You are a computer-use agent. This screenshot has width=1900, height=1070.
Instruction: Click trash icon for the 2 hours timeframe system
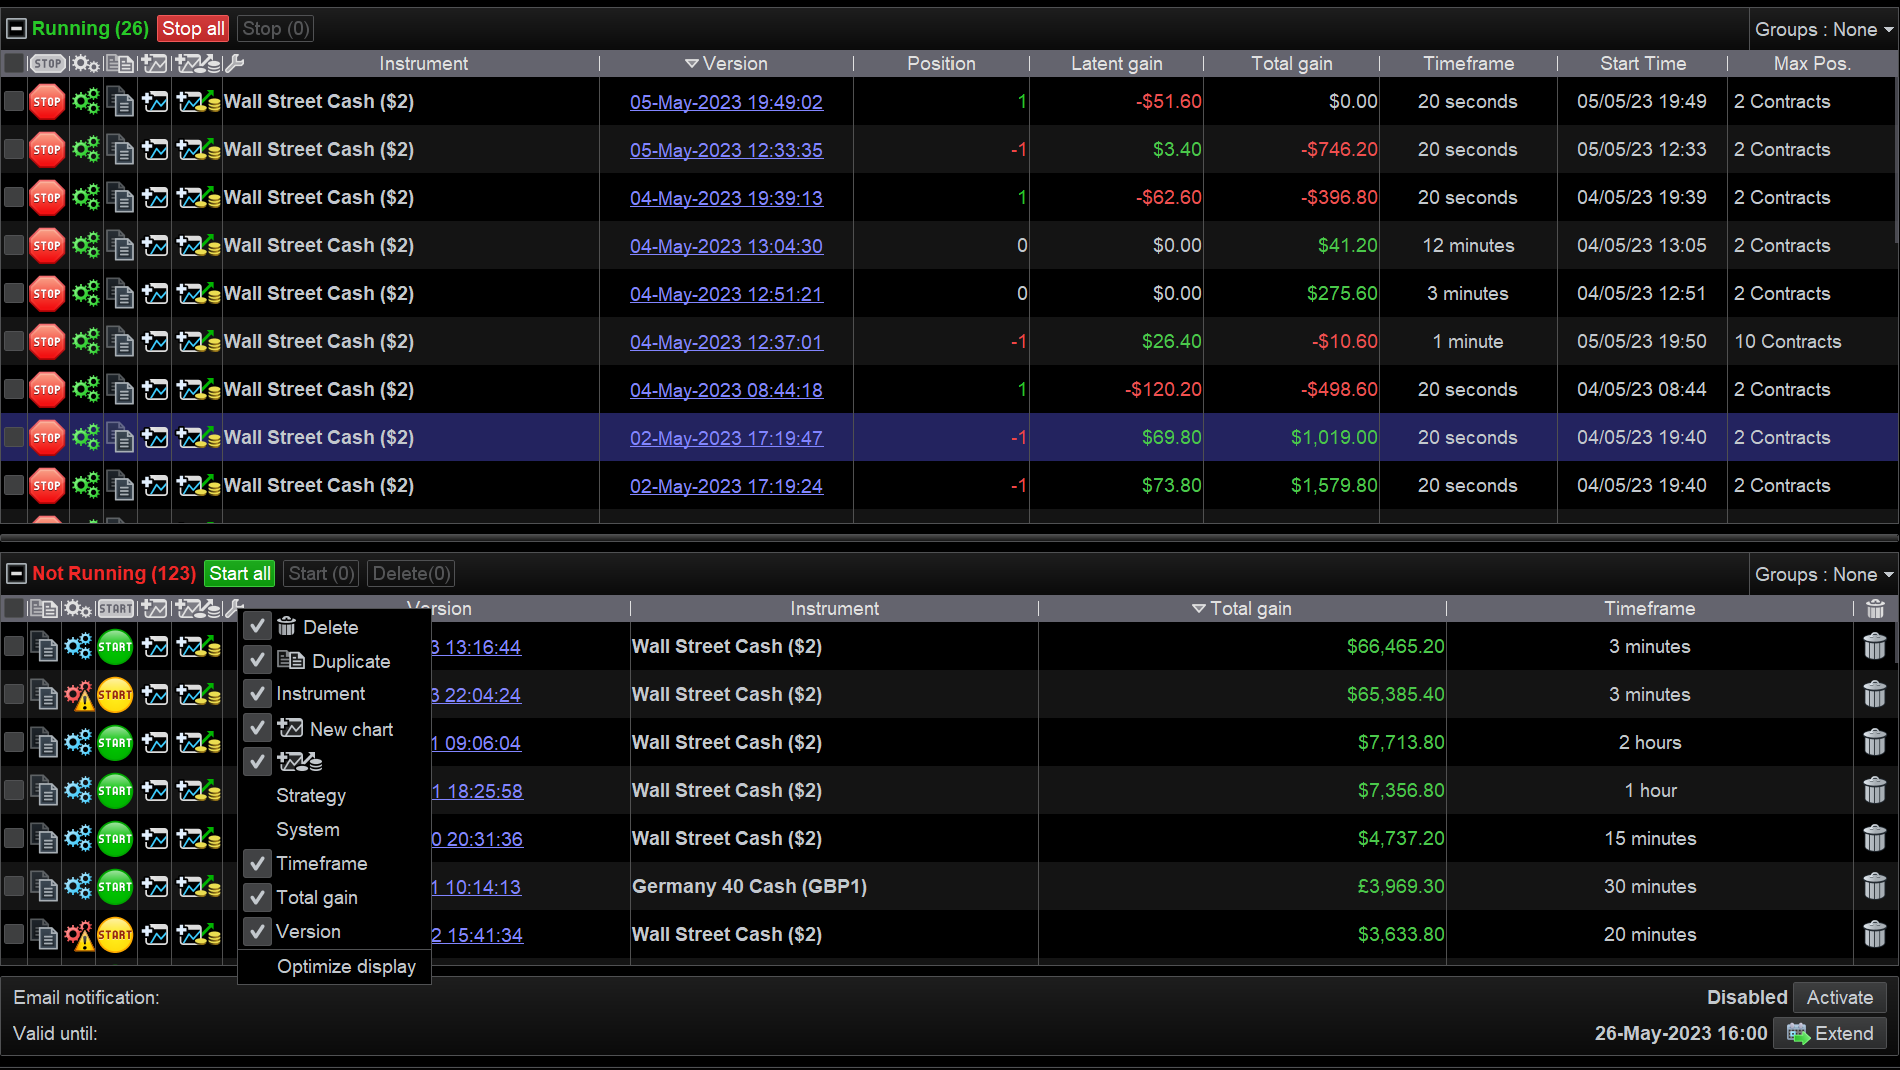(1875, 743)
